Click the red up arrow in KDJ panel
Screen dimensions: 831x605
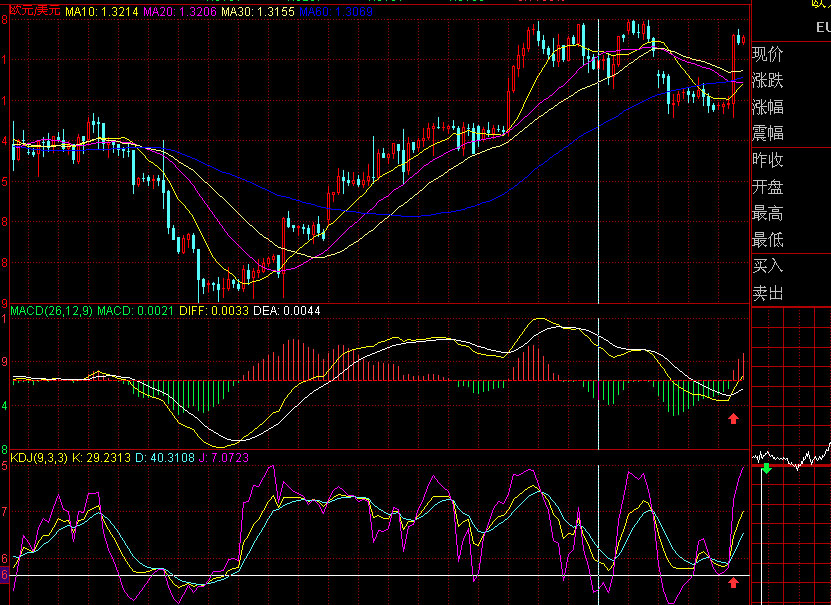tap(733, 583)
